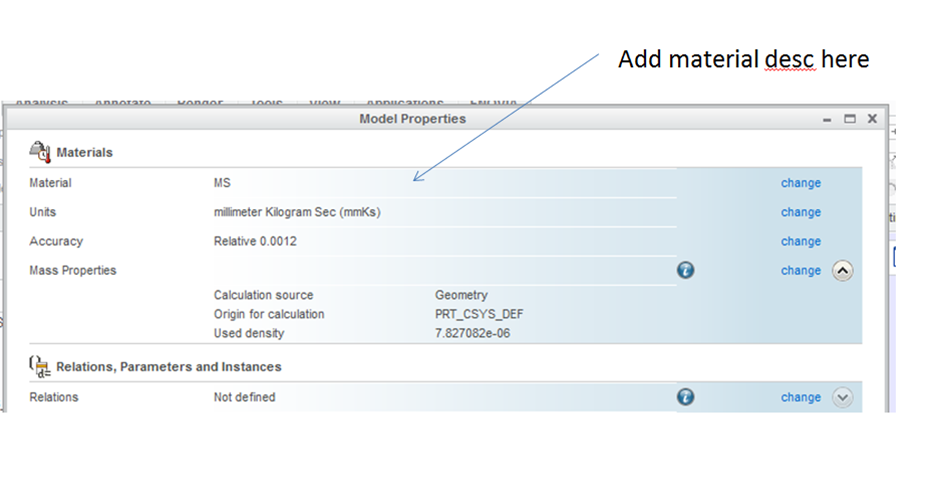Click the Relations row label
The height and width of the screenshot is (482, 938).
click(54, 398)
